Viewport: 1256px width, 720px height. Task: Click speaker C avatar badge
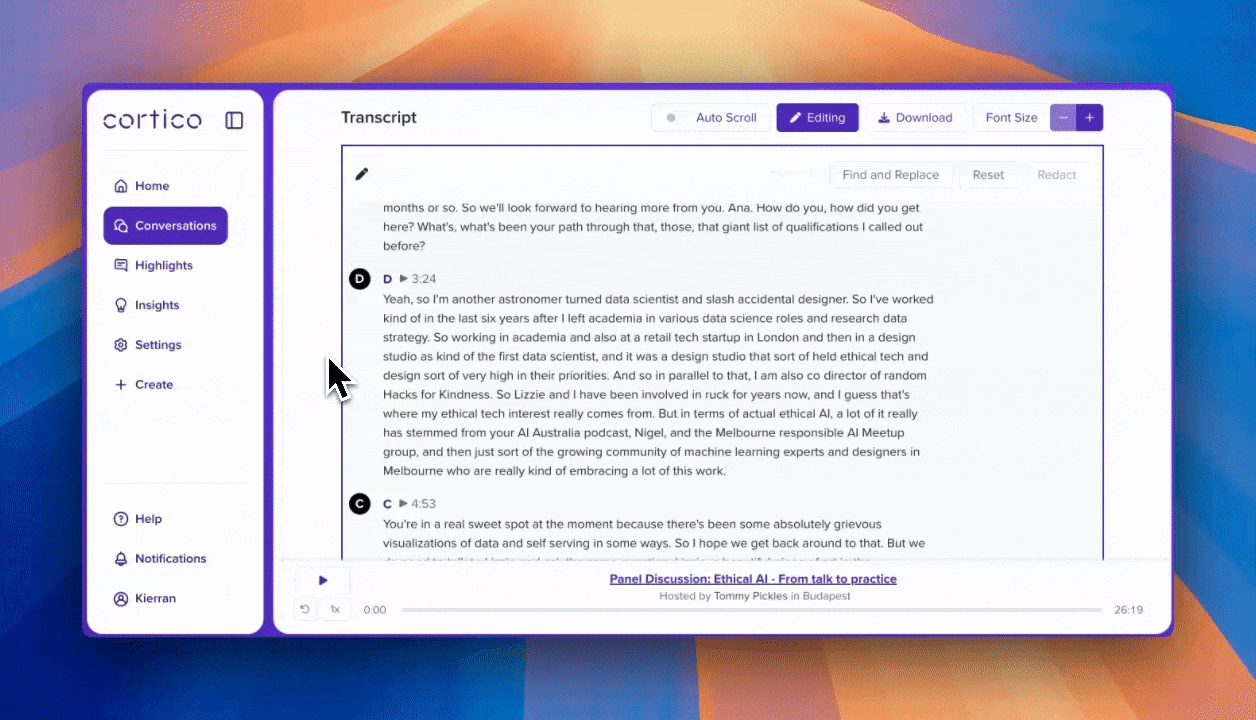360,504
